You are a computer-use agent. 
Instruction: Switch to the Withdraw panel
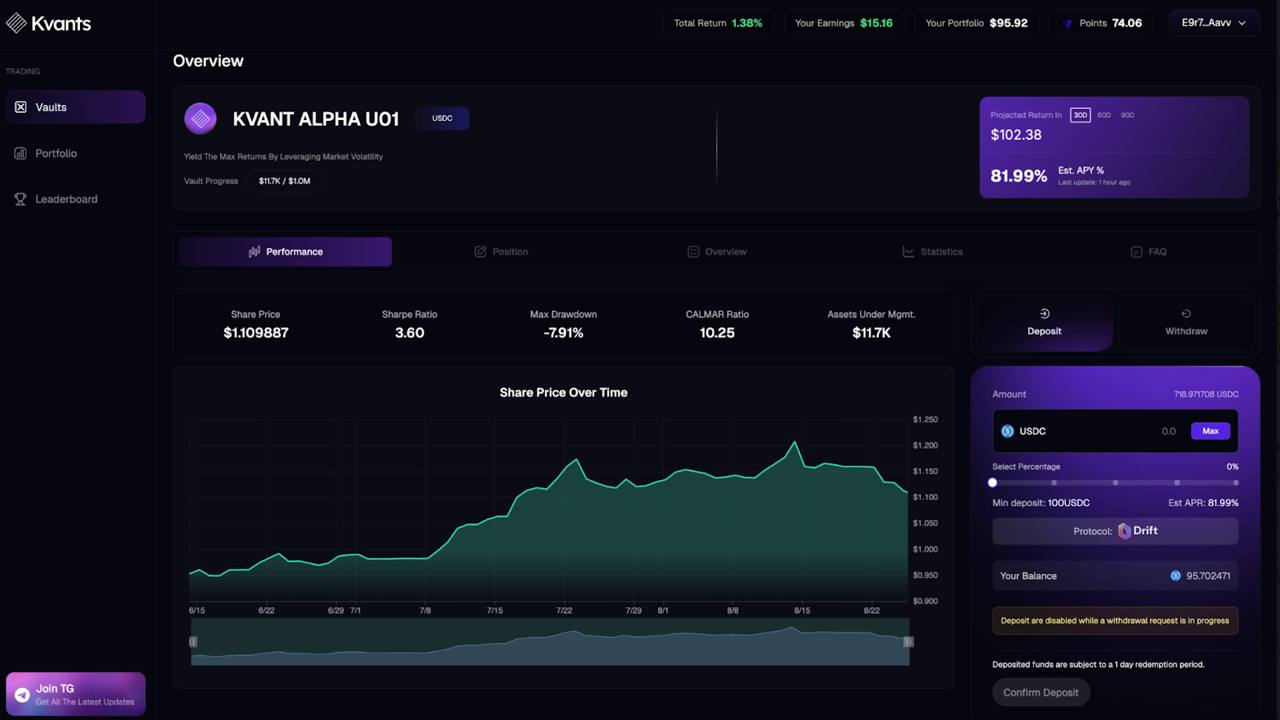[1186, 322]
